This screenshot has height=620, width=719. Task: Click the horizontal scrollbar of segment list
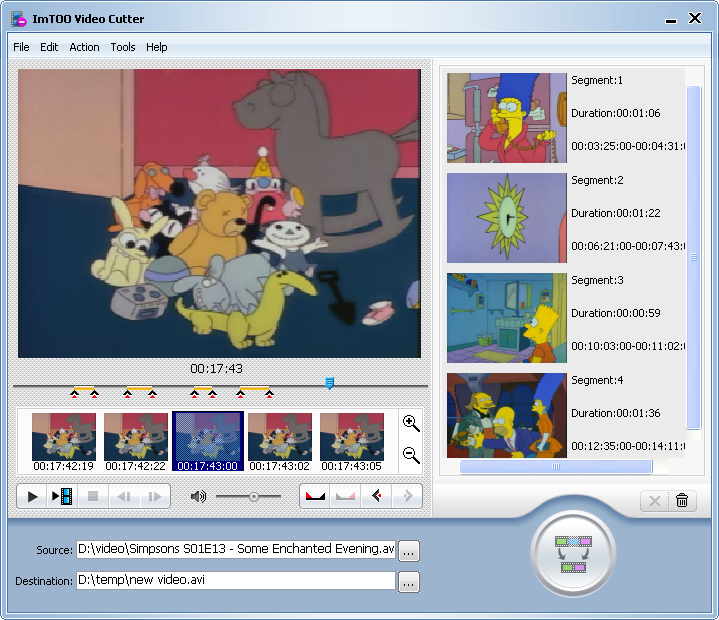coord(556,467)
